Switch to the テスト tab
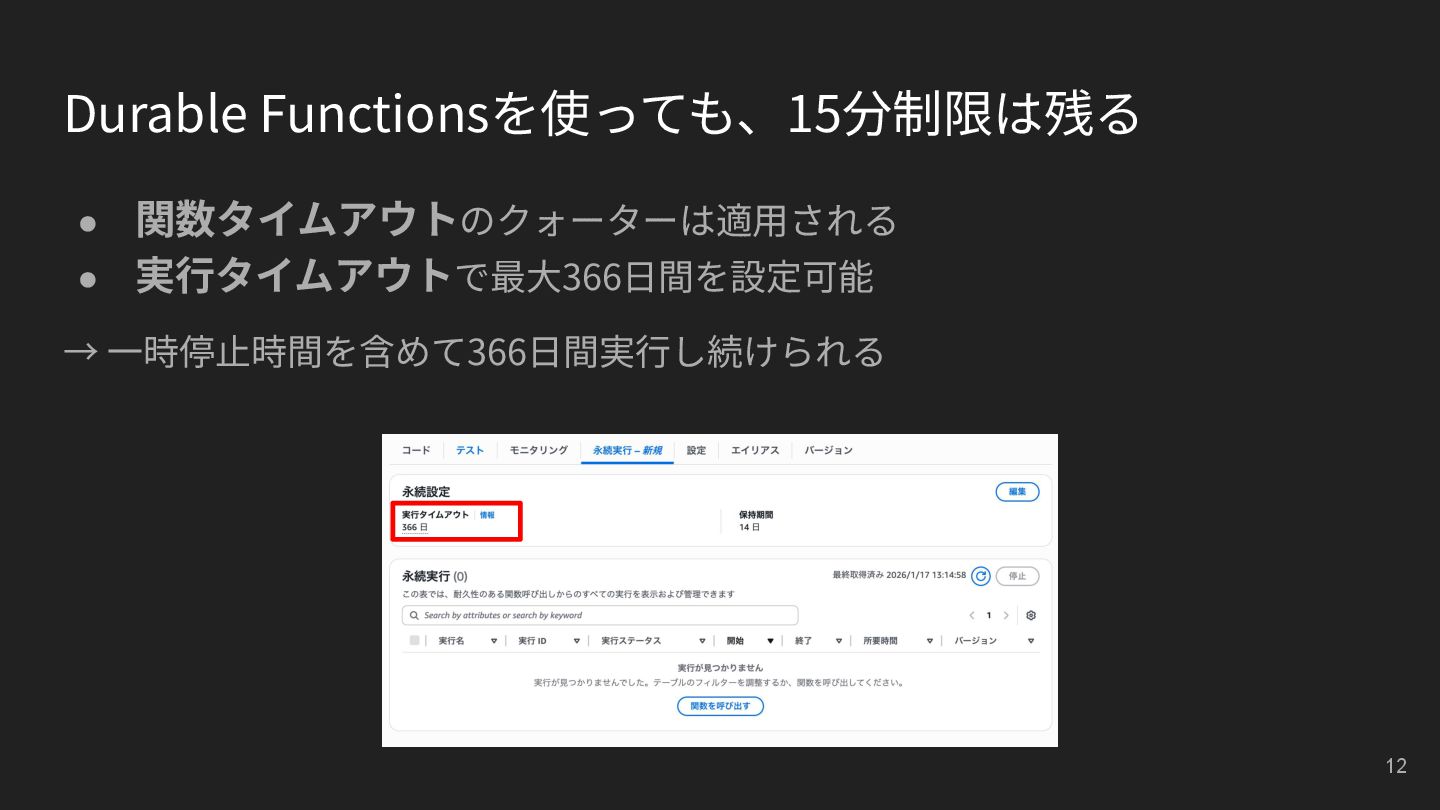Screen dimensions: 1440x810 coord(470,450)
